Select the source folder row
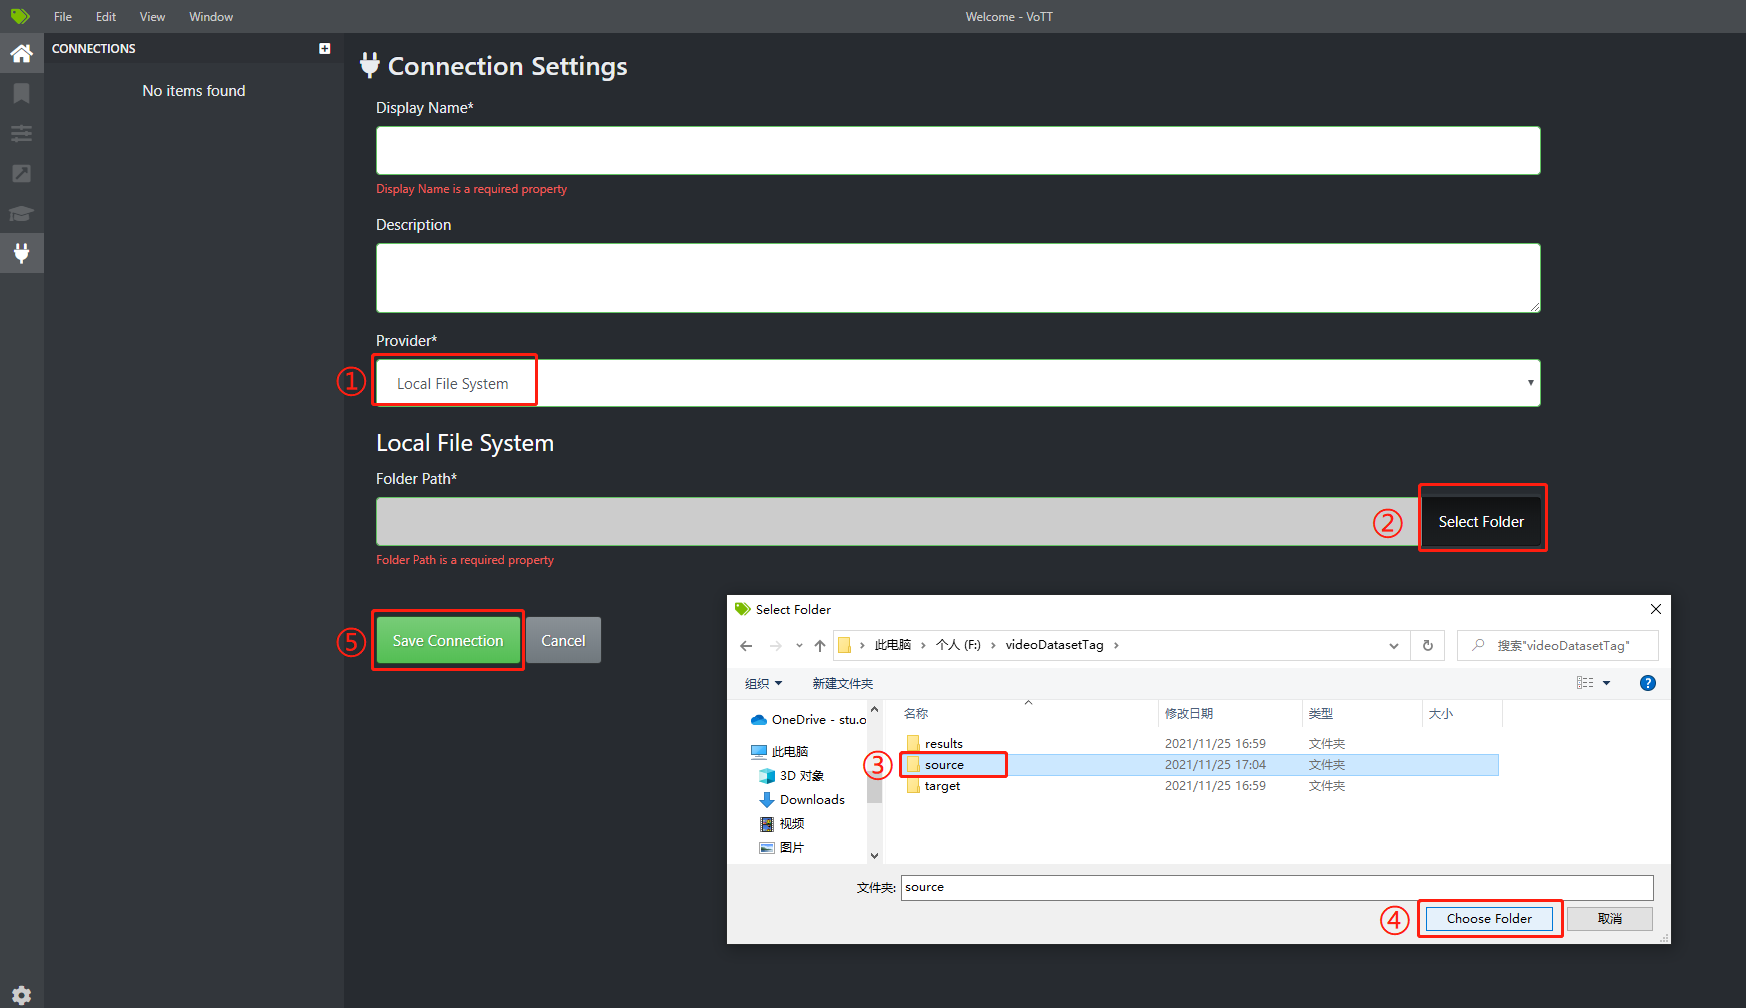 1200,764
